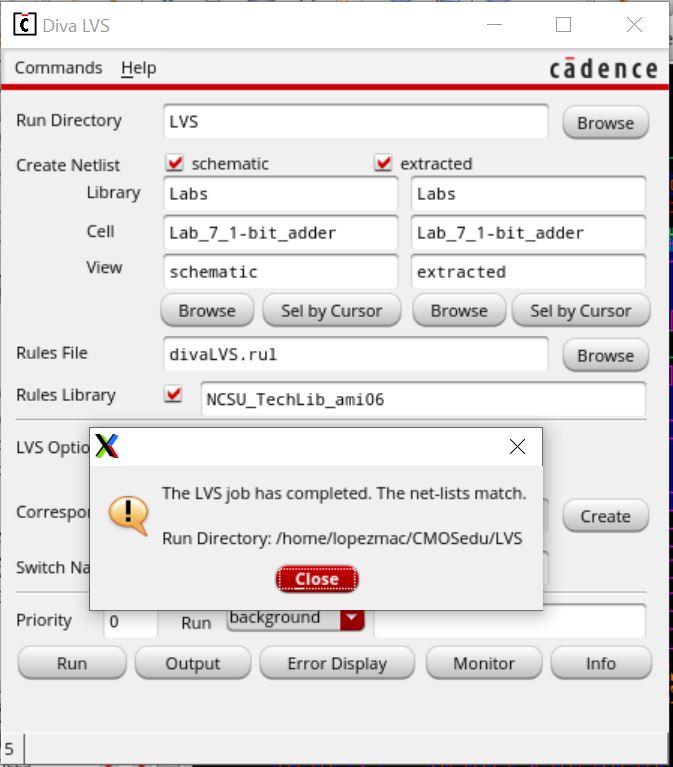The image size is (673, 767).
Task: Click the status bar number 5
Action: 9,749
